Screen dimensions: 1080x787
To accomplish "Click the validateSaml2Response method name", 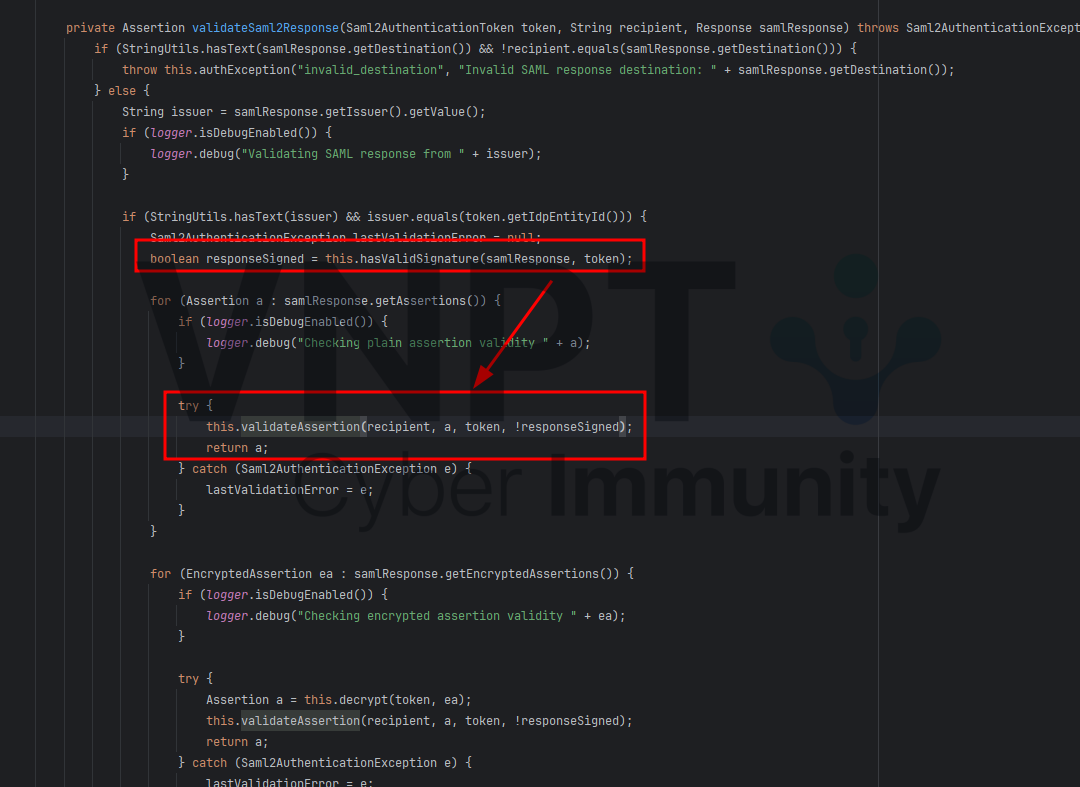I will (265, 28).
